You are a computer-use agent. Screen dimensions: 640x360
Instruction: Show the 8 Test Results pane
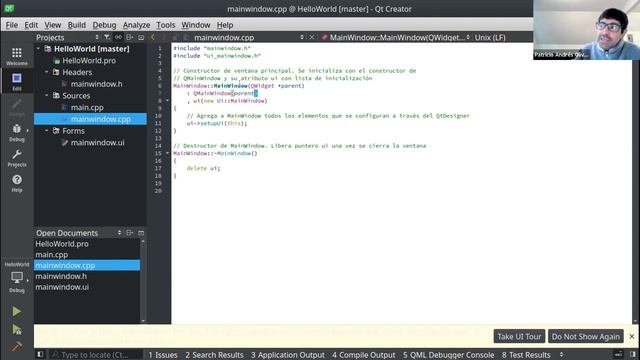click(526, 355)
